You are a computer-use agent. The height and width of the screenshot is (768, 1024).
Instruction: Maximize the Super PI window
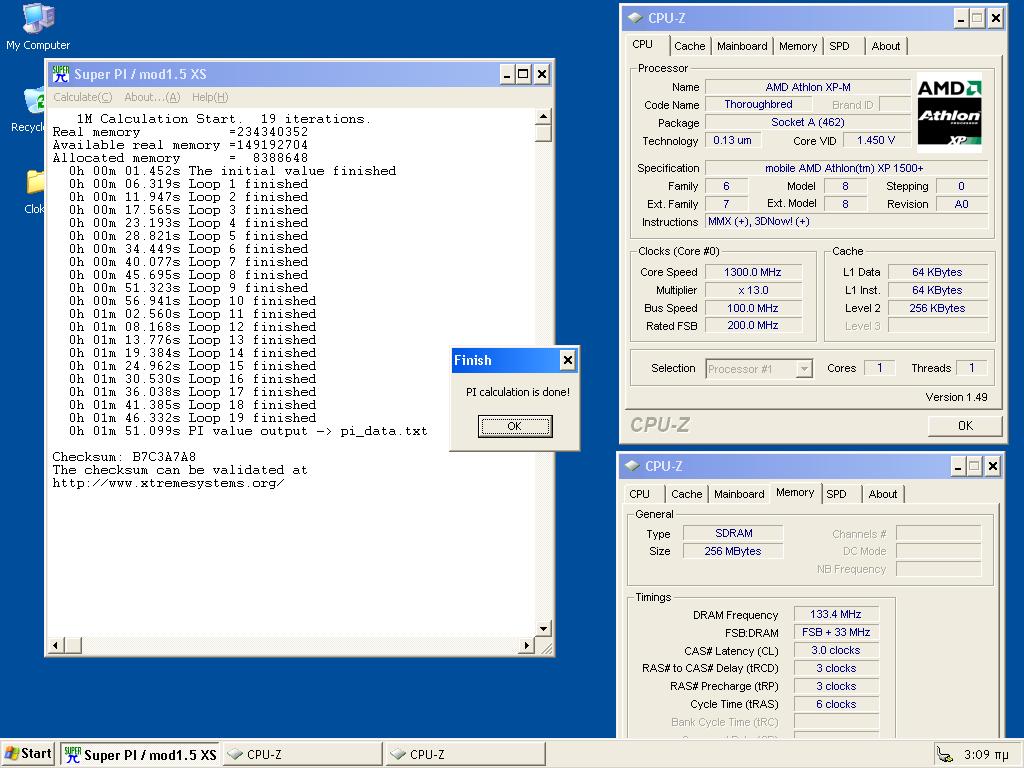[523, 74]
